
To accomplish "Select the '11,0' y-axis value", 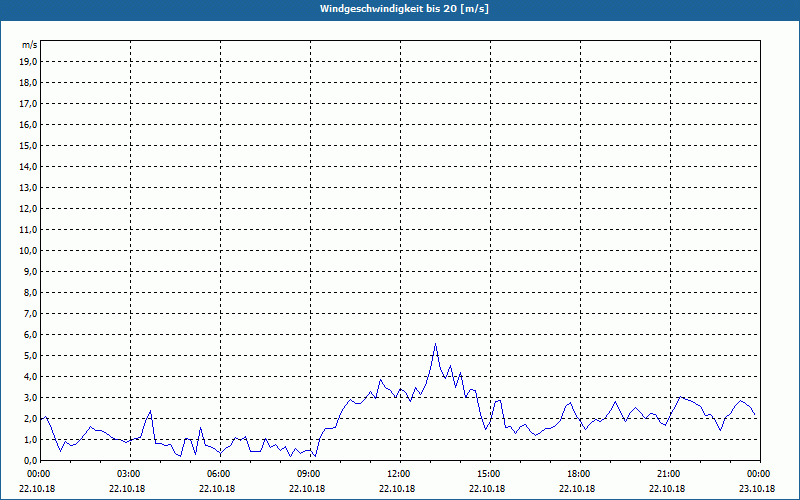I will tap(28, 230).
